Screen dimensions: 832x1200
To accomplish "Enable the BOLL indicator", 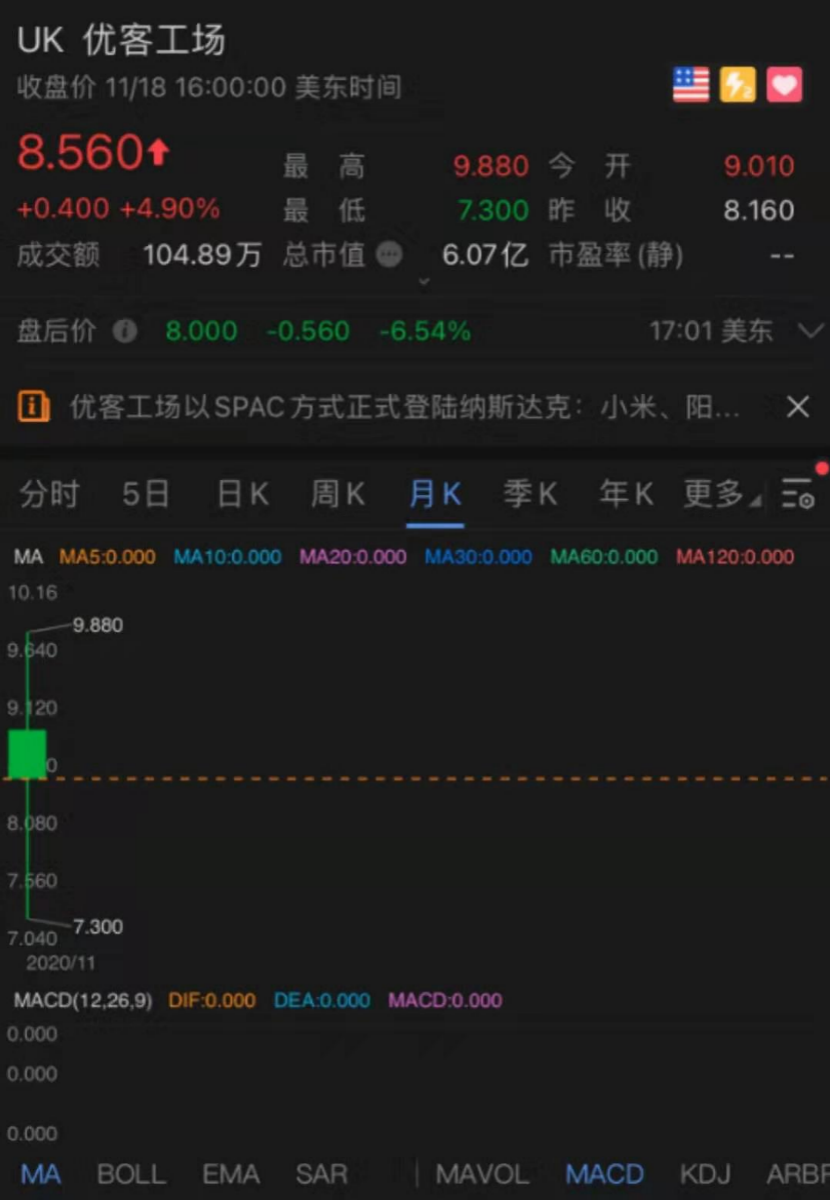I will pyautogui.click(x=131, y=1173).
